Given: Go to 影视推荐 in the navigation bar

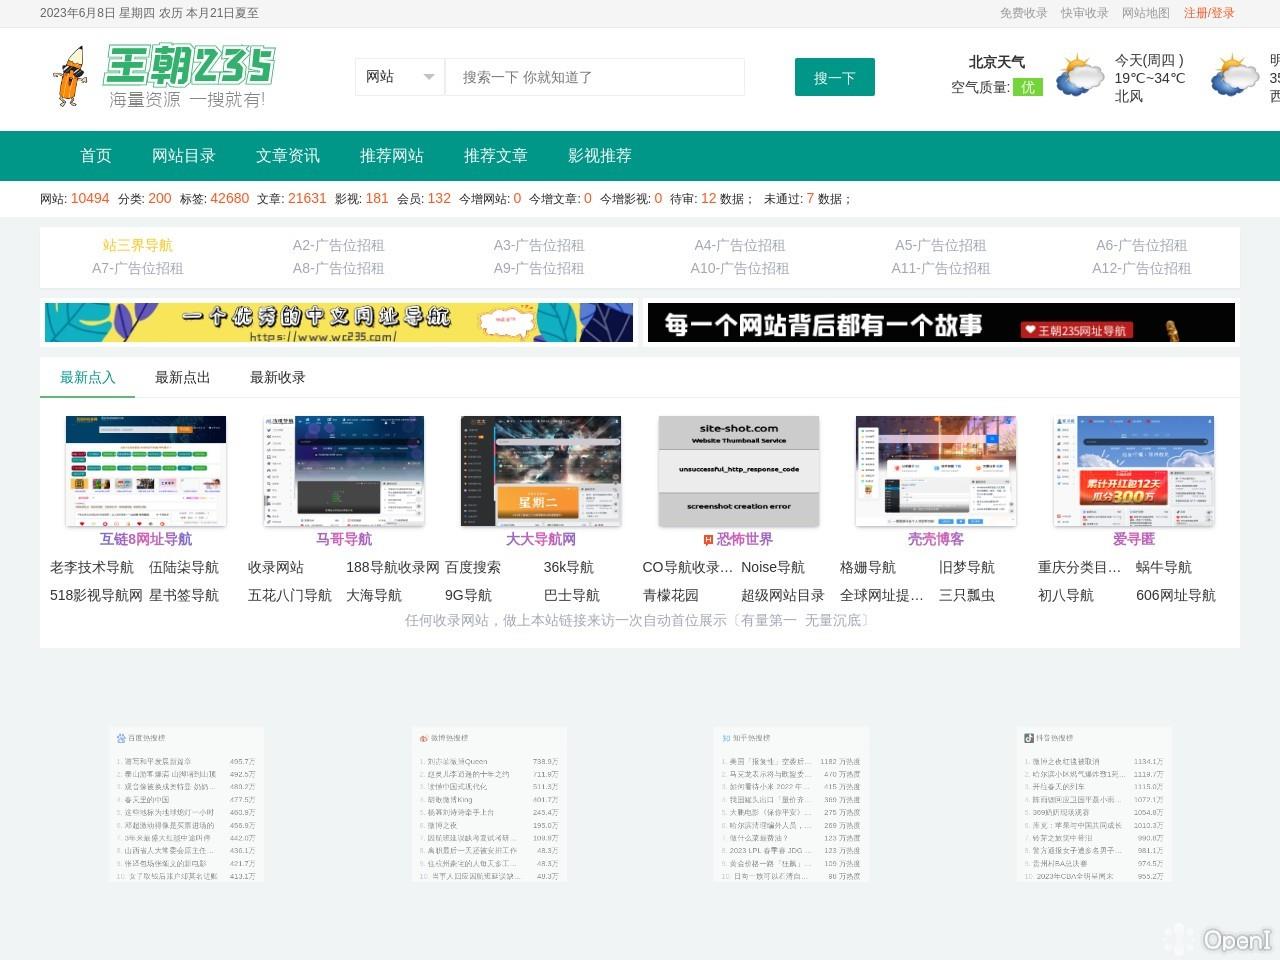Looking at the screenshot, I should tap(600, 156).
